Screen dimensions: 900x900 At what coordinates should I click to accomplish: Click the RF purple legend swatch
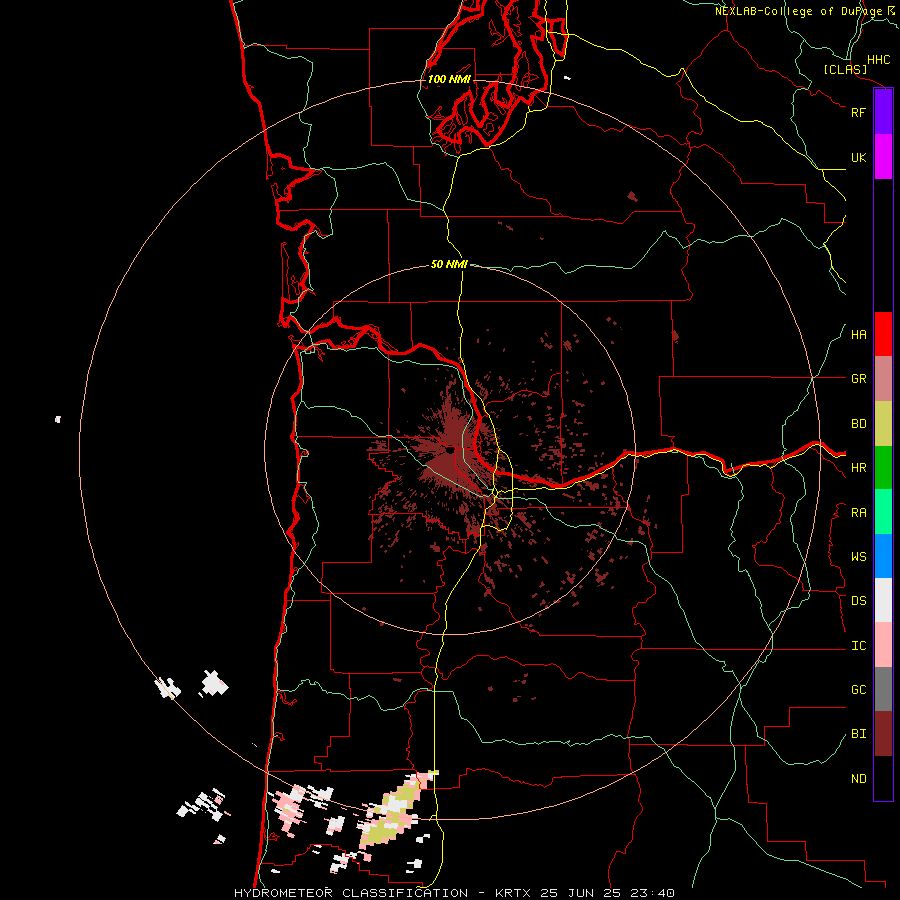point(883,112)
